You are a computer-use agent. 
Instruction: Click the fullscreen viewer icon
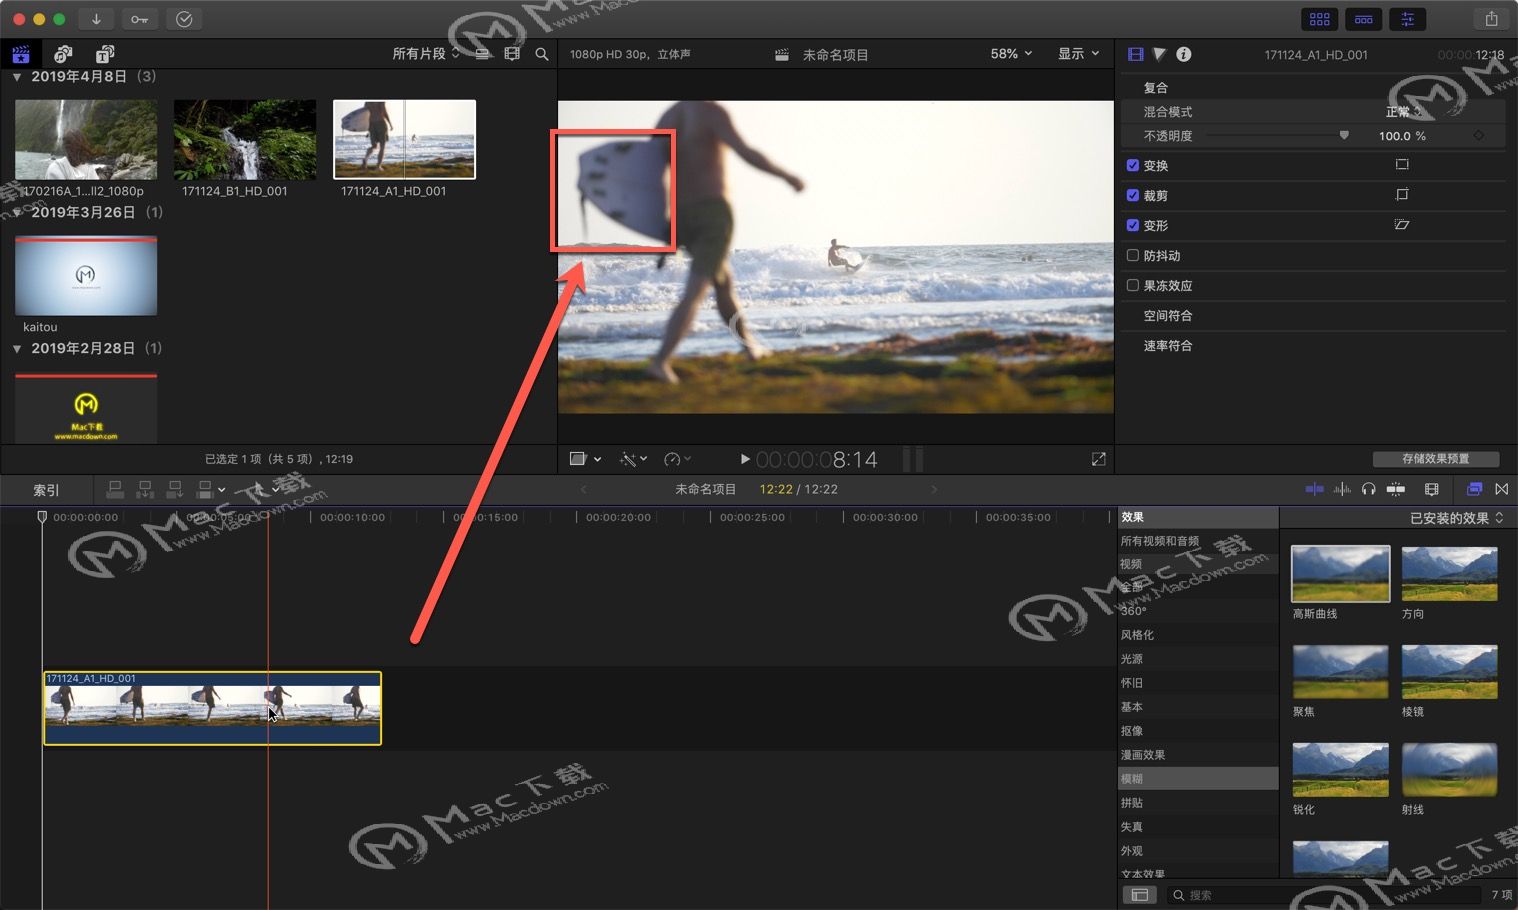[x=1098, y=459]
